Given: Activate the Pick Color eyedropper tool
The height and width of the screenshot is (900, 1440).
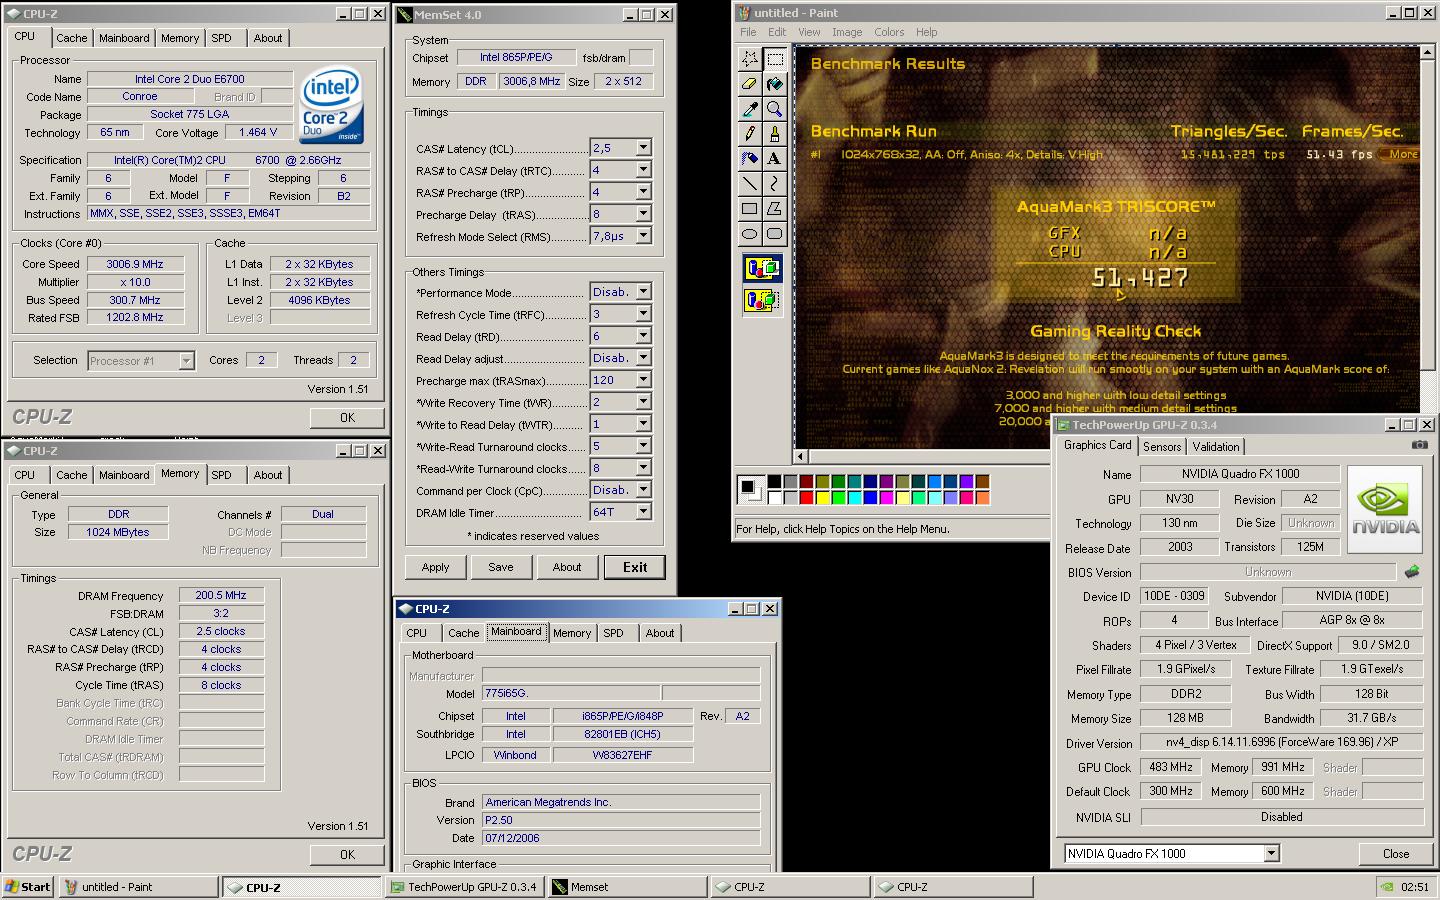Looking at the screenshot, I should tap(750, 109).
